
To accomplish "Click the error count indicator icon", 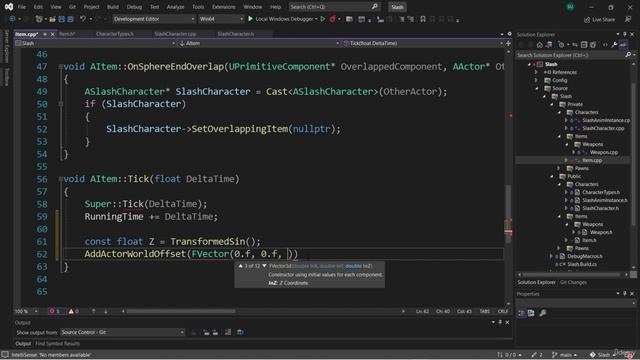I will [x=52, y=311].
